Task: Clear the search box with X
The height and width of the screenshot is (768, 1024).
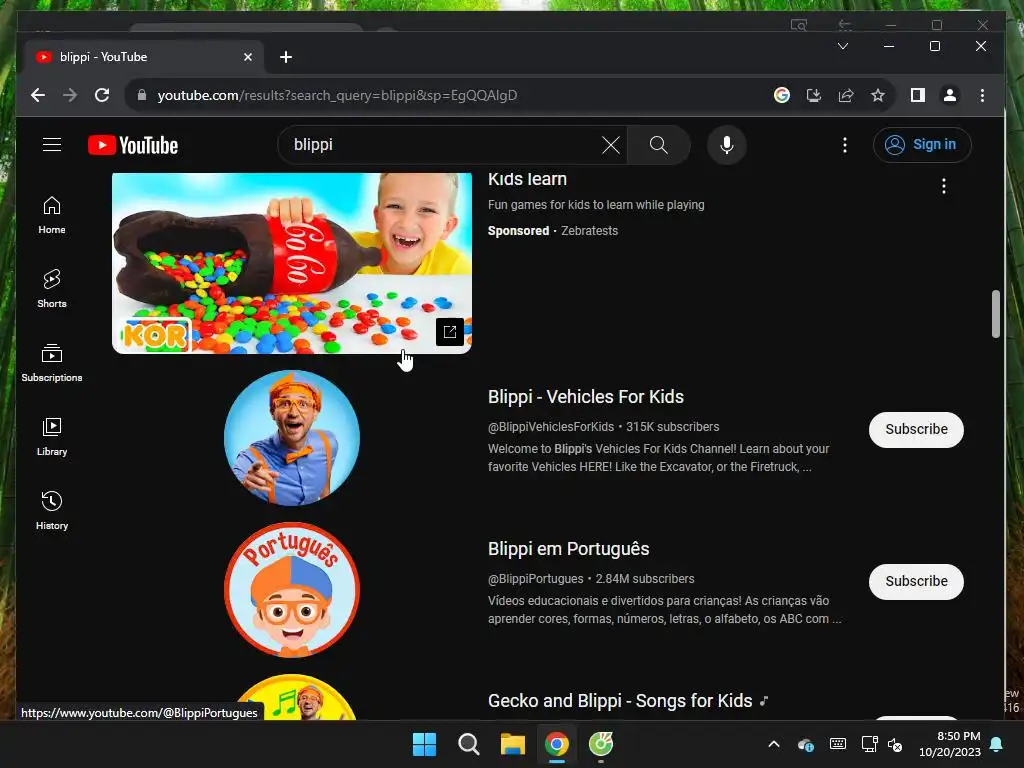Action: click(x=611, y=145)
